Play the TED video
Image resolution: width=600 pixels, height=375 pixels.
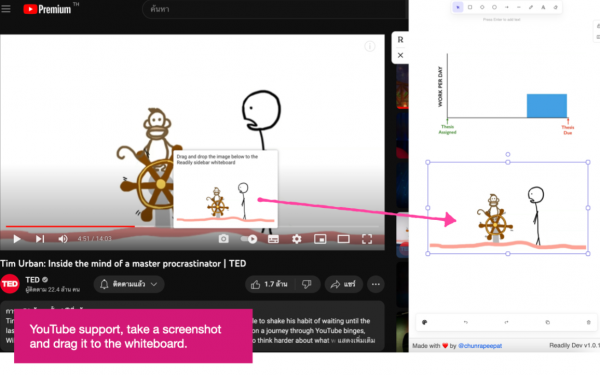[17, 239]
